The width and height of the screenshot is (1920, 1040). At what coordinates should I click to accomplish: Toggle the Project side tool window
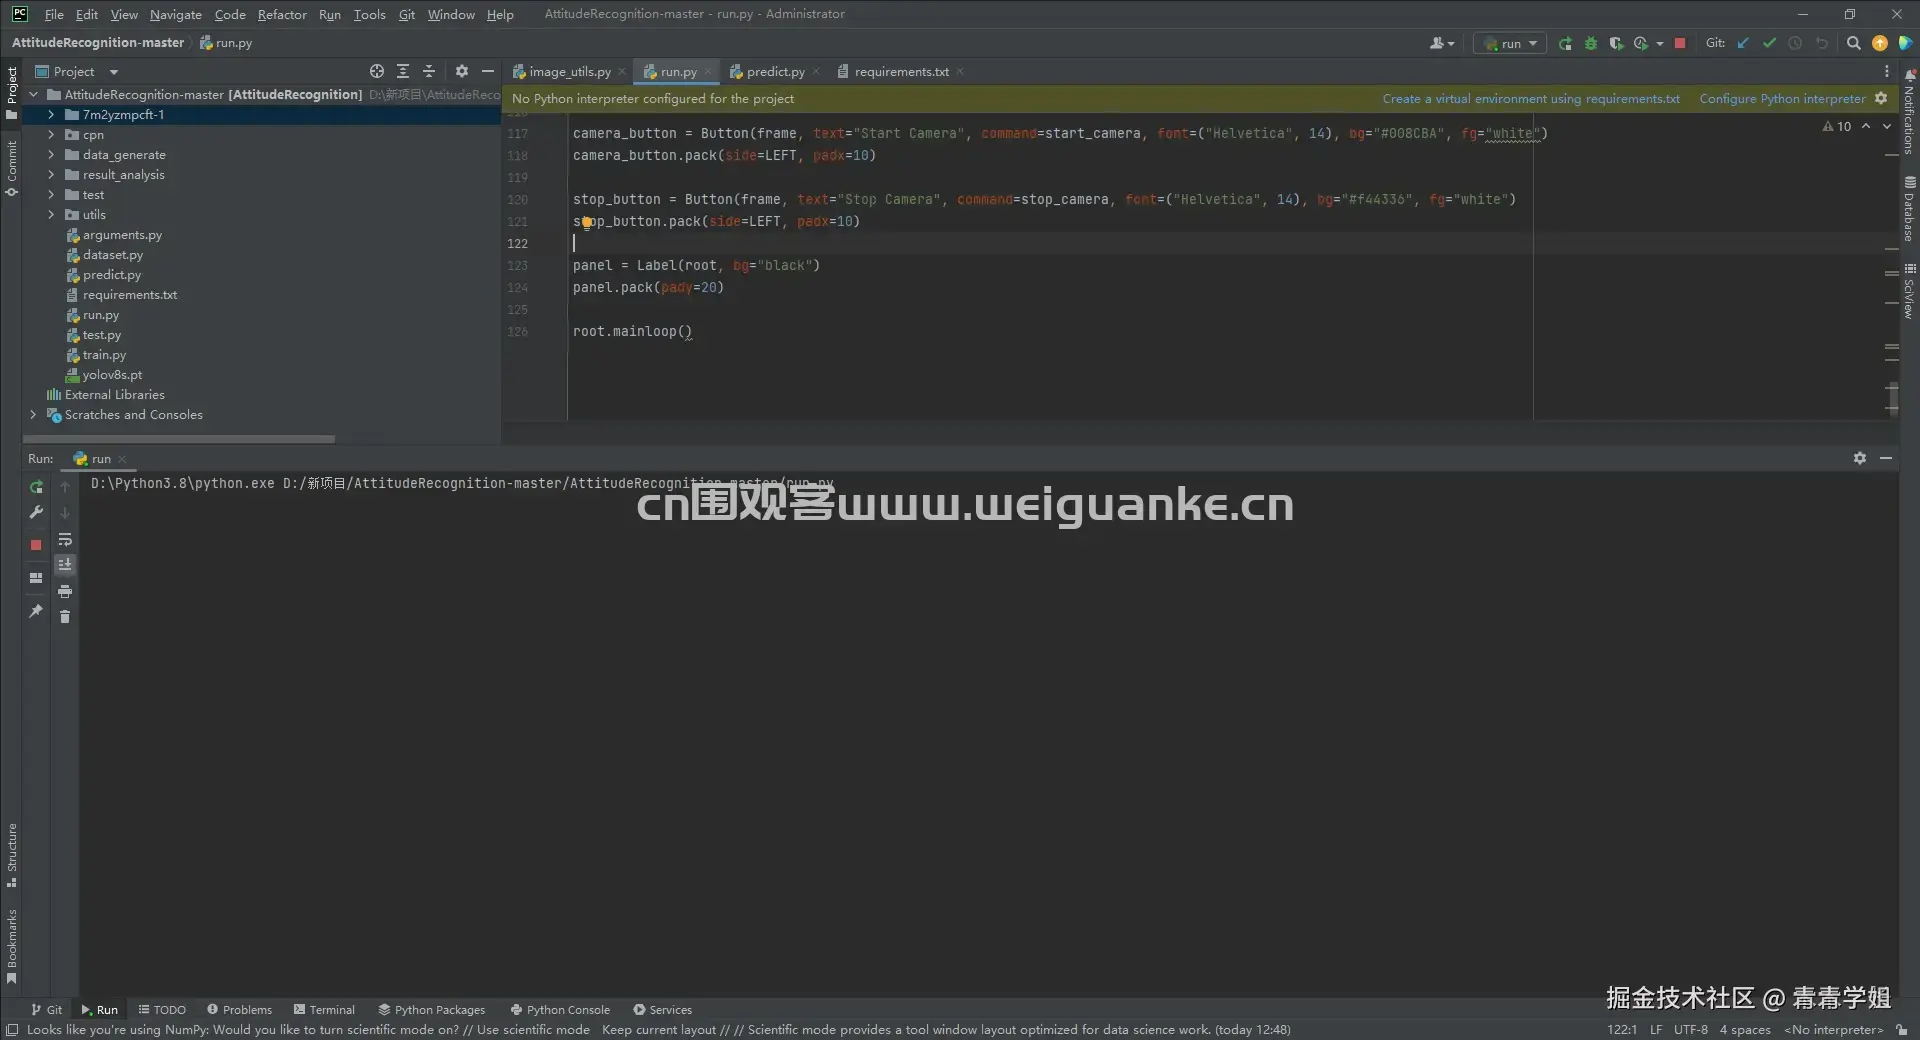tap(11, 93)
